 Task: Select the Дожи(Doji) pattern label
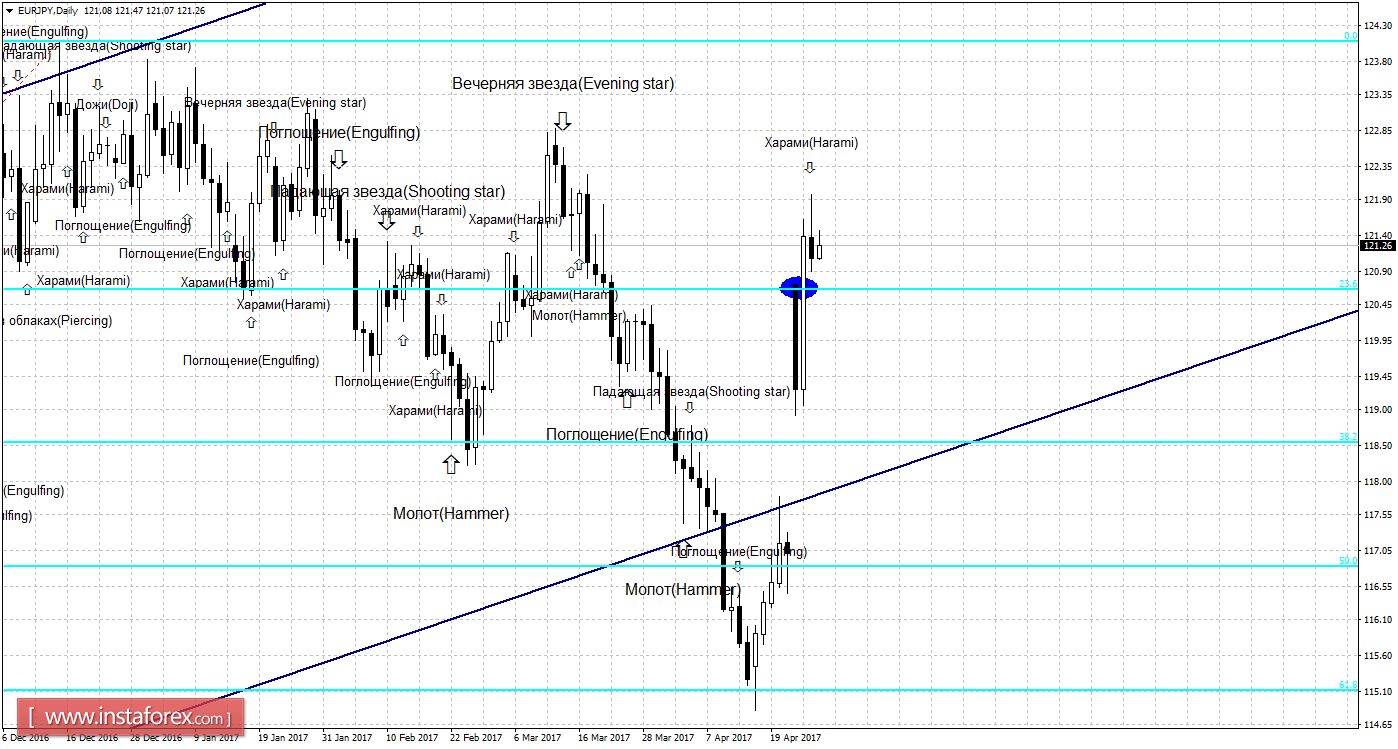(107, 104)
